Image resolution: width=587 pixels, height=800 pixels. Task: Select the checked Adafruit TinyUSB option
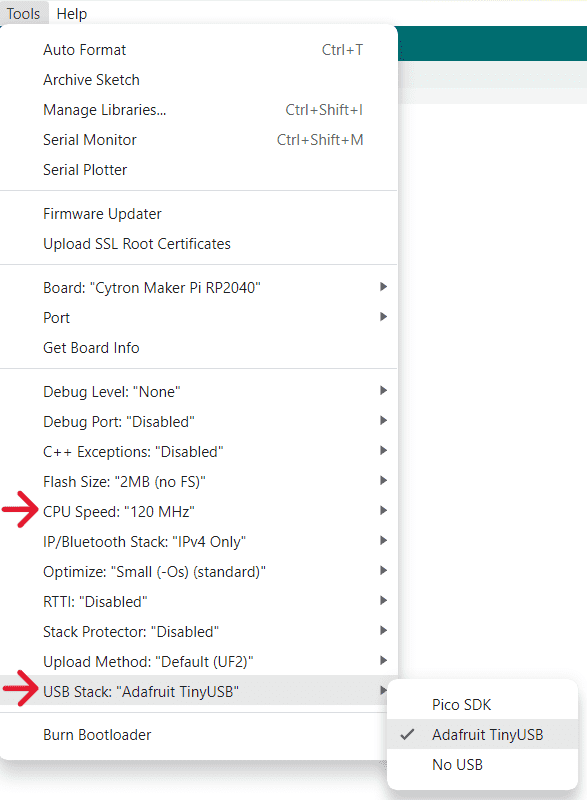click(482, 735)
